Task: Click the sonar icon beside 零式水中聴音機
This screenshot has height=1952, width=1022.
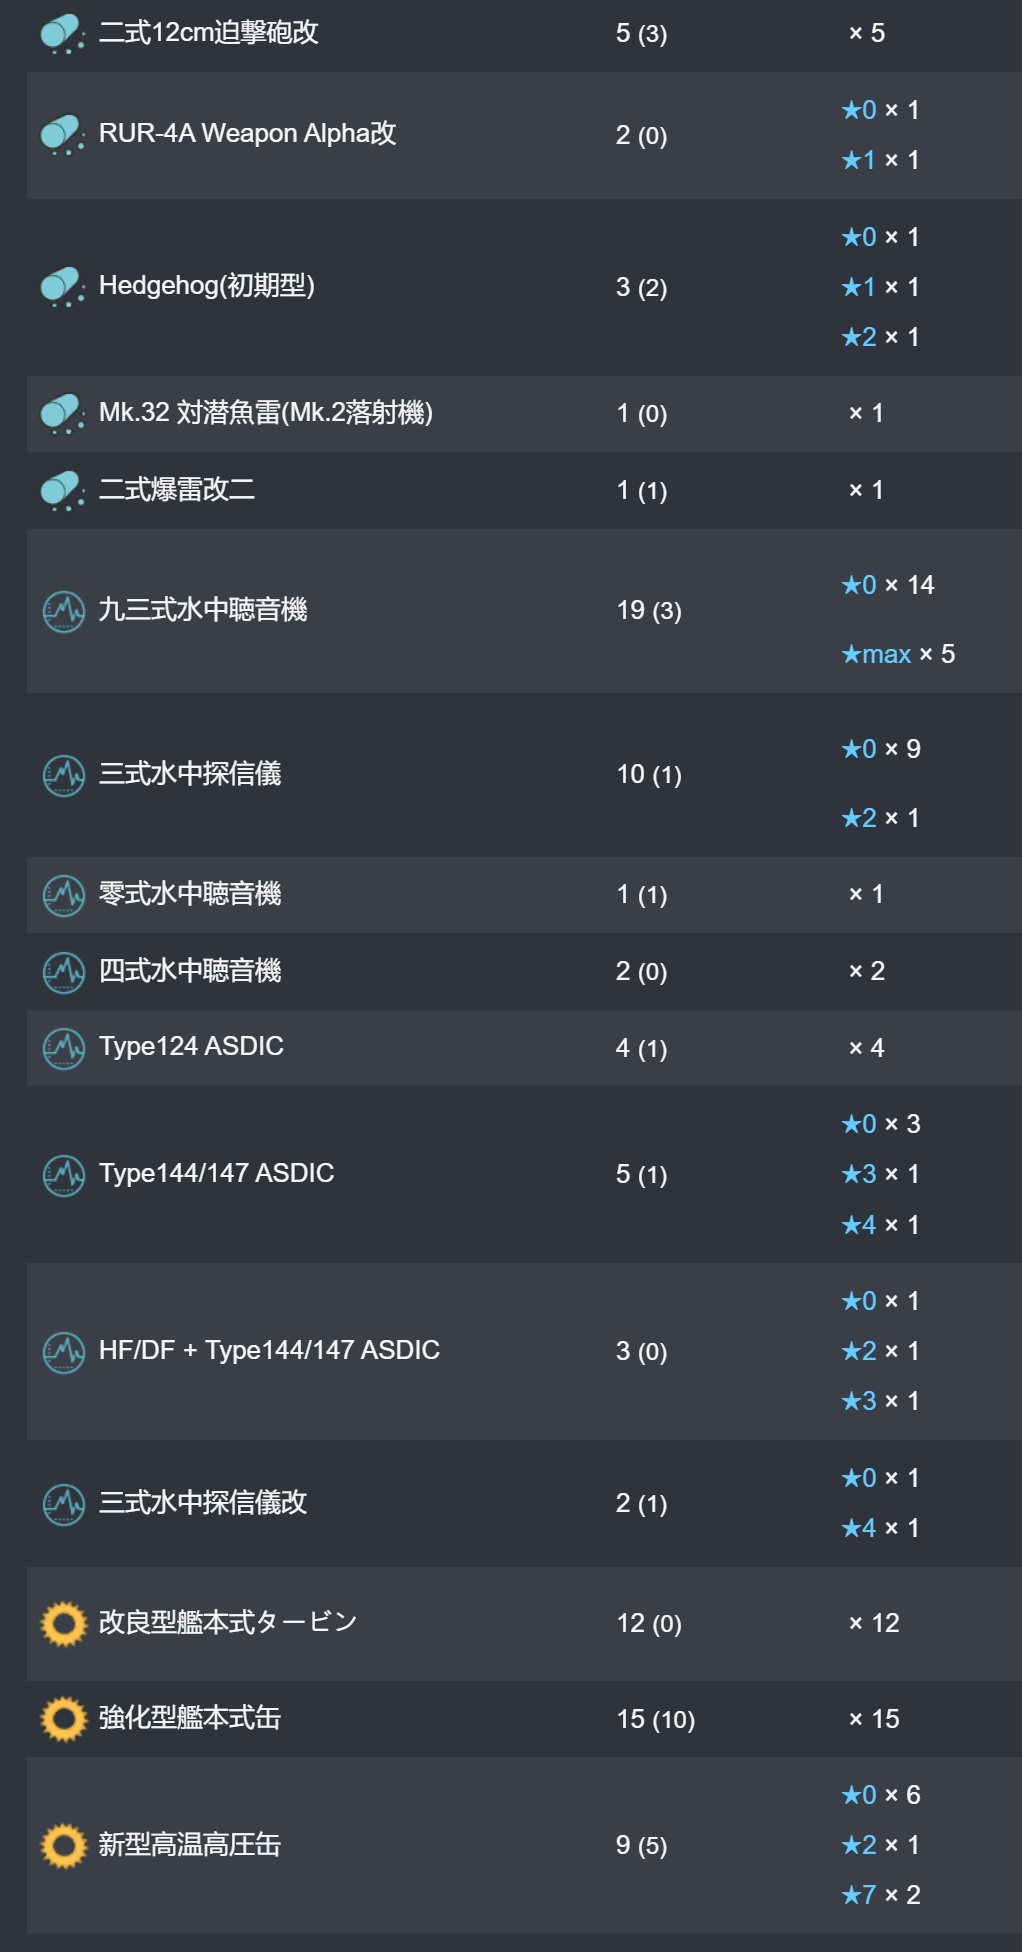Action: [64, 895]
